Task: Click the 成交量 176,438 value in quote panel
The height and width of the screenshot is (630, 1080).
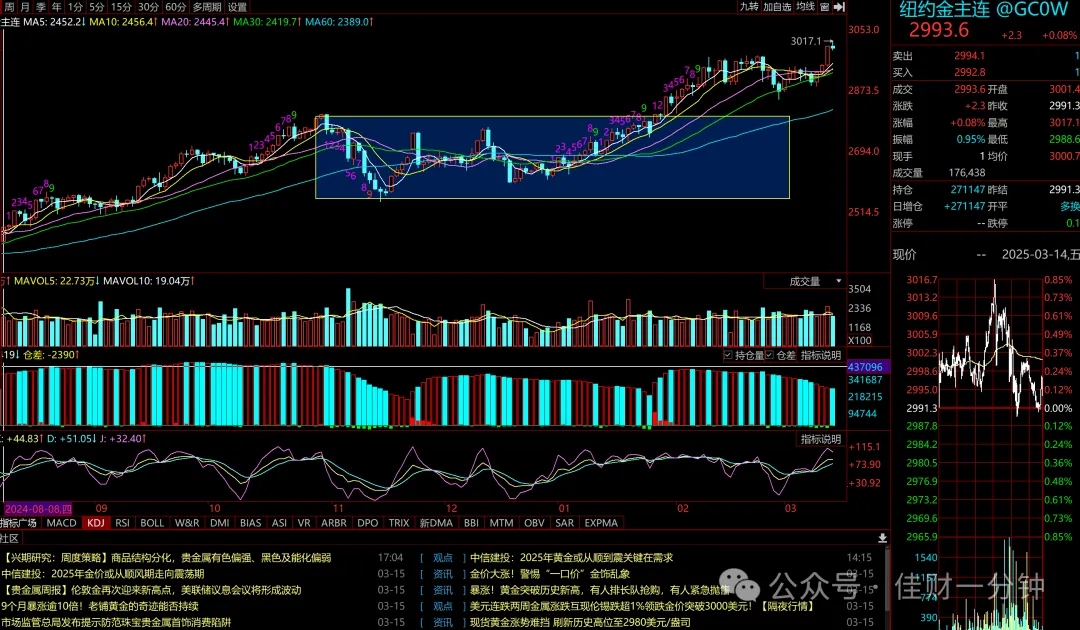Action: click(x=967, y=173)
